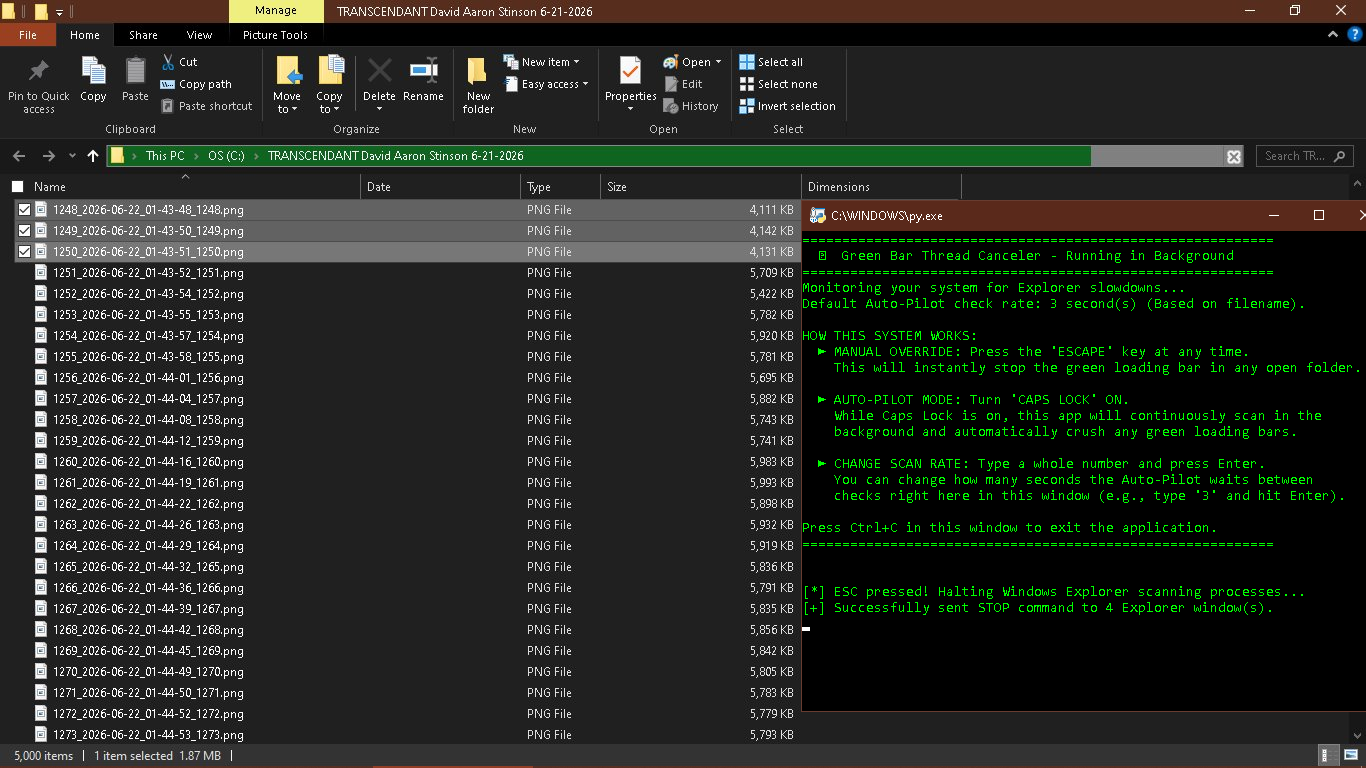Click the Manage contextual tab

(x=276, y=11)
